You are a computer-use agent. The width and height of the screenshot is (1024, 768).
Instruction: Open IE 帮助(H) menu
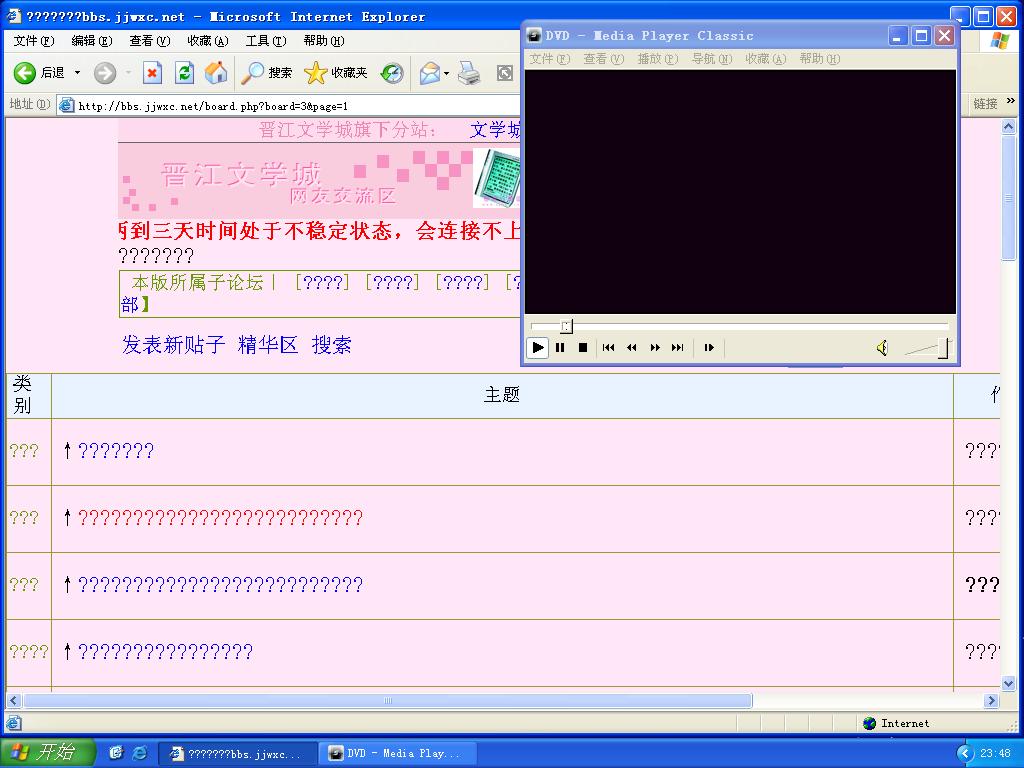pos(324,40)
